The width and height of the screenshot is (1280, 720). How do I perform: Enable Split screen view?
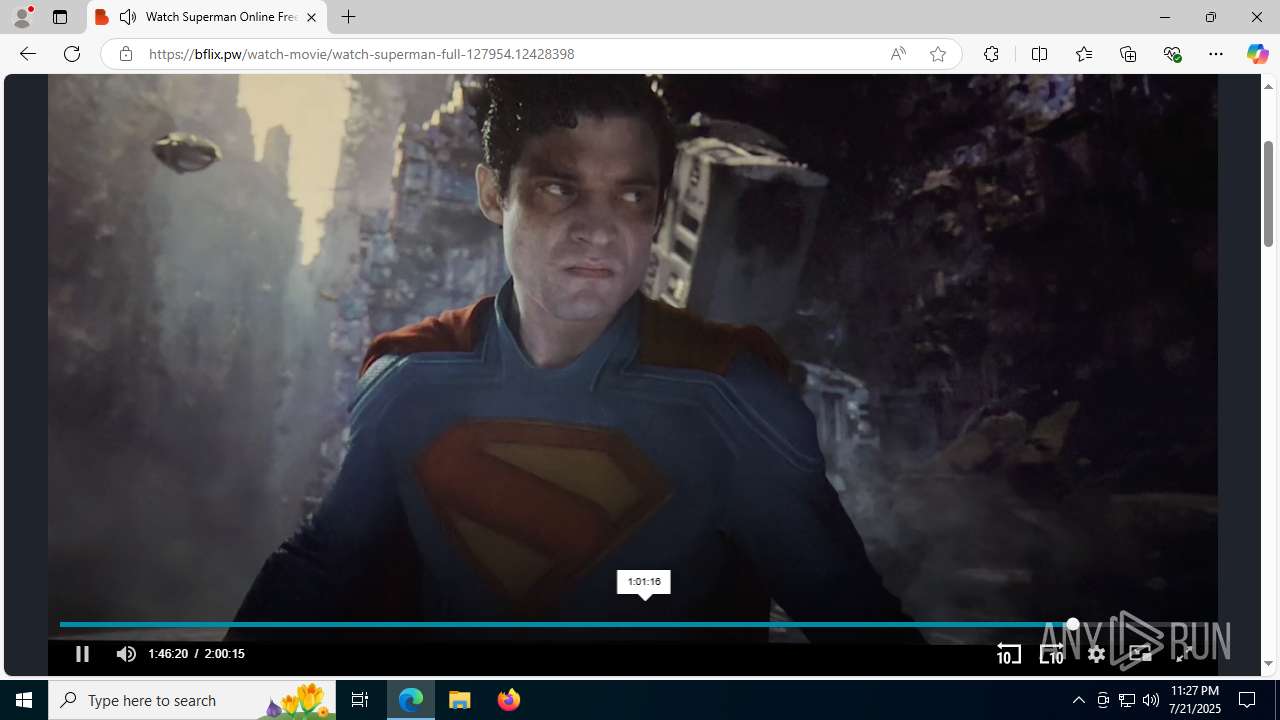1039,54
